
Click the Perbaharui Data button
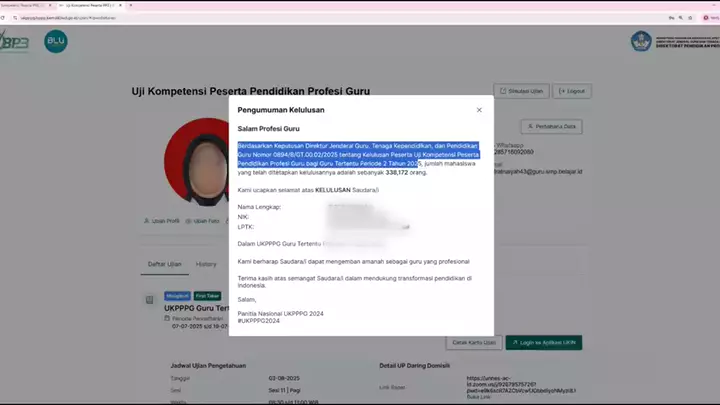click(x=551, y=127)
